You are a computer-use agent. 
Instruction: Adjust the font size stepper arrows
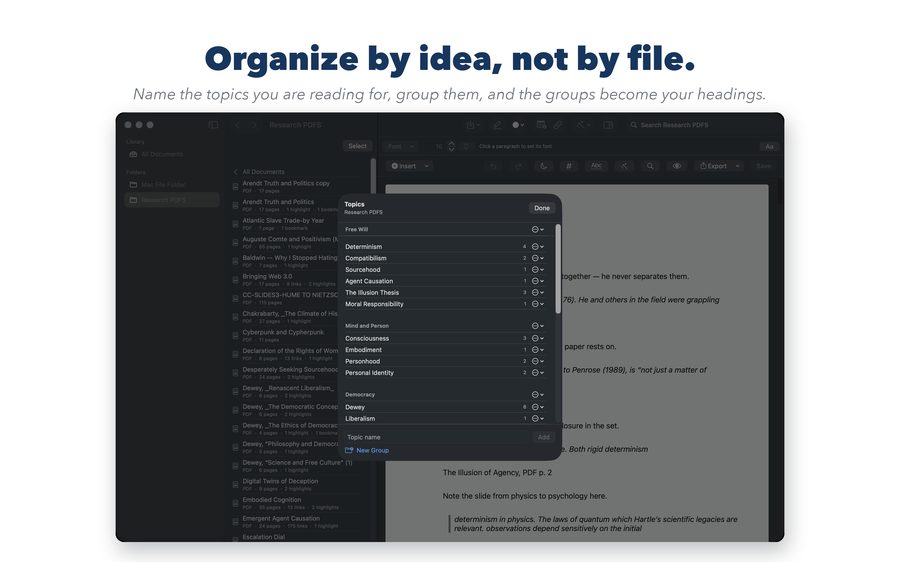(x=451, y=146)
